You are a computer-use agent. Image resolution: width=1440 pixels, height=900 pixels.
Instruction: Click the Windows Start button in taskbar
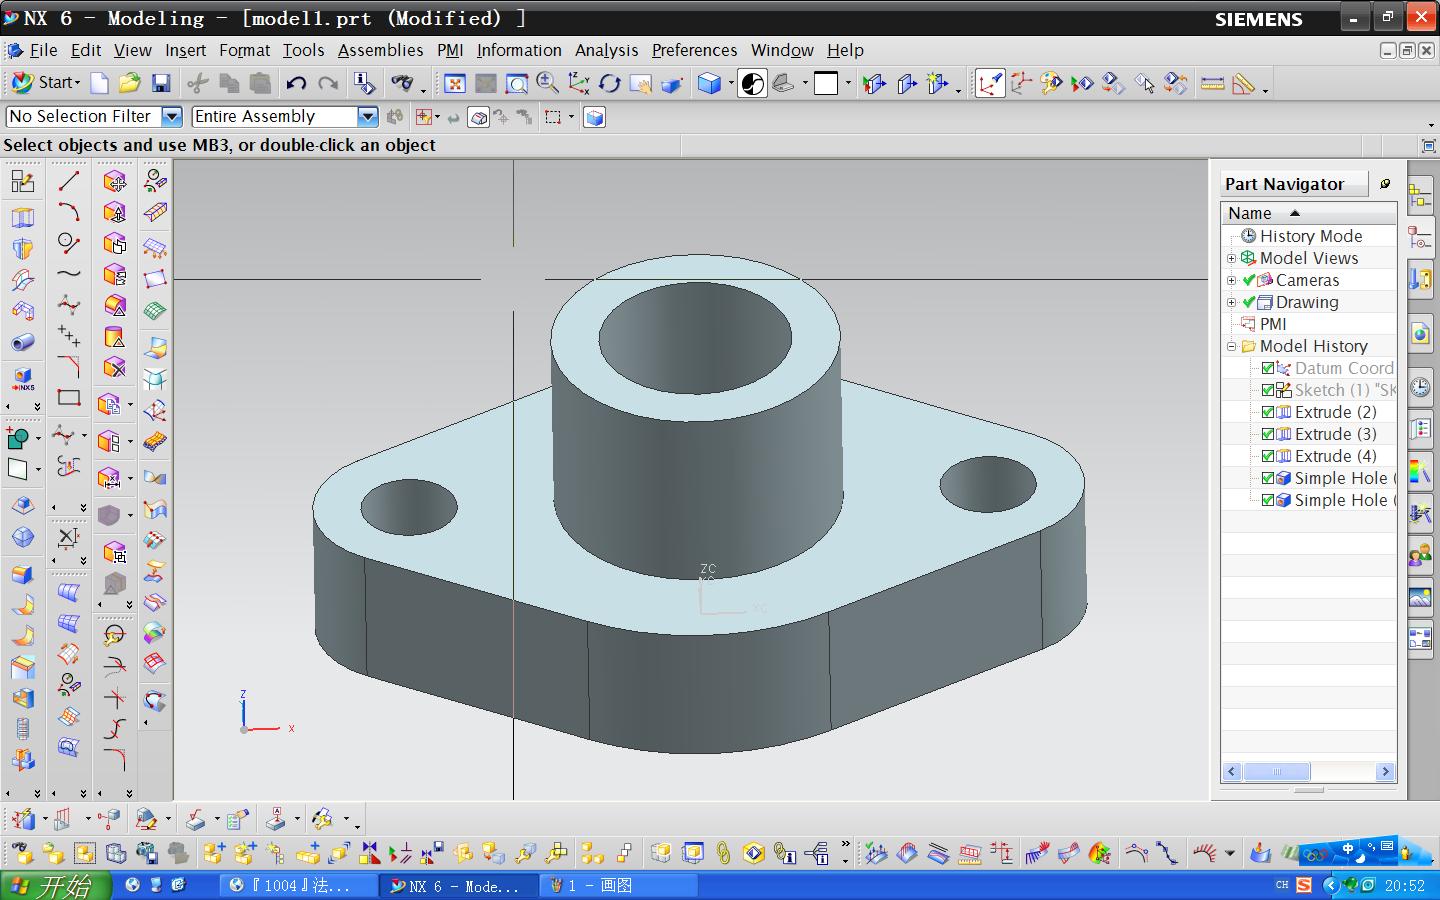coord(55,885)
